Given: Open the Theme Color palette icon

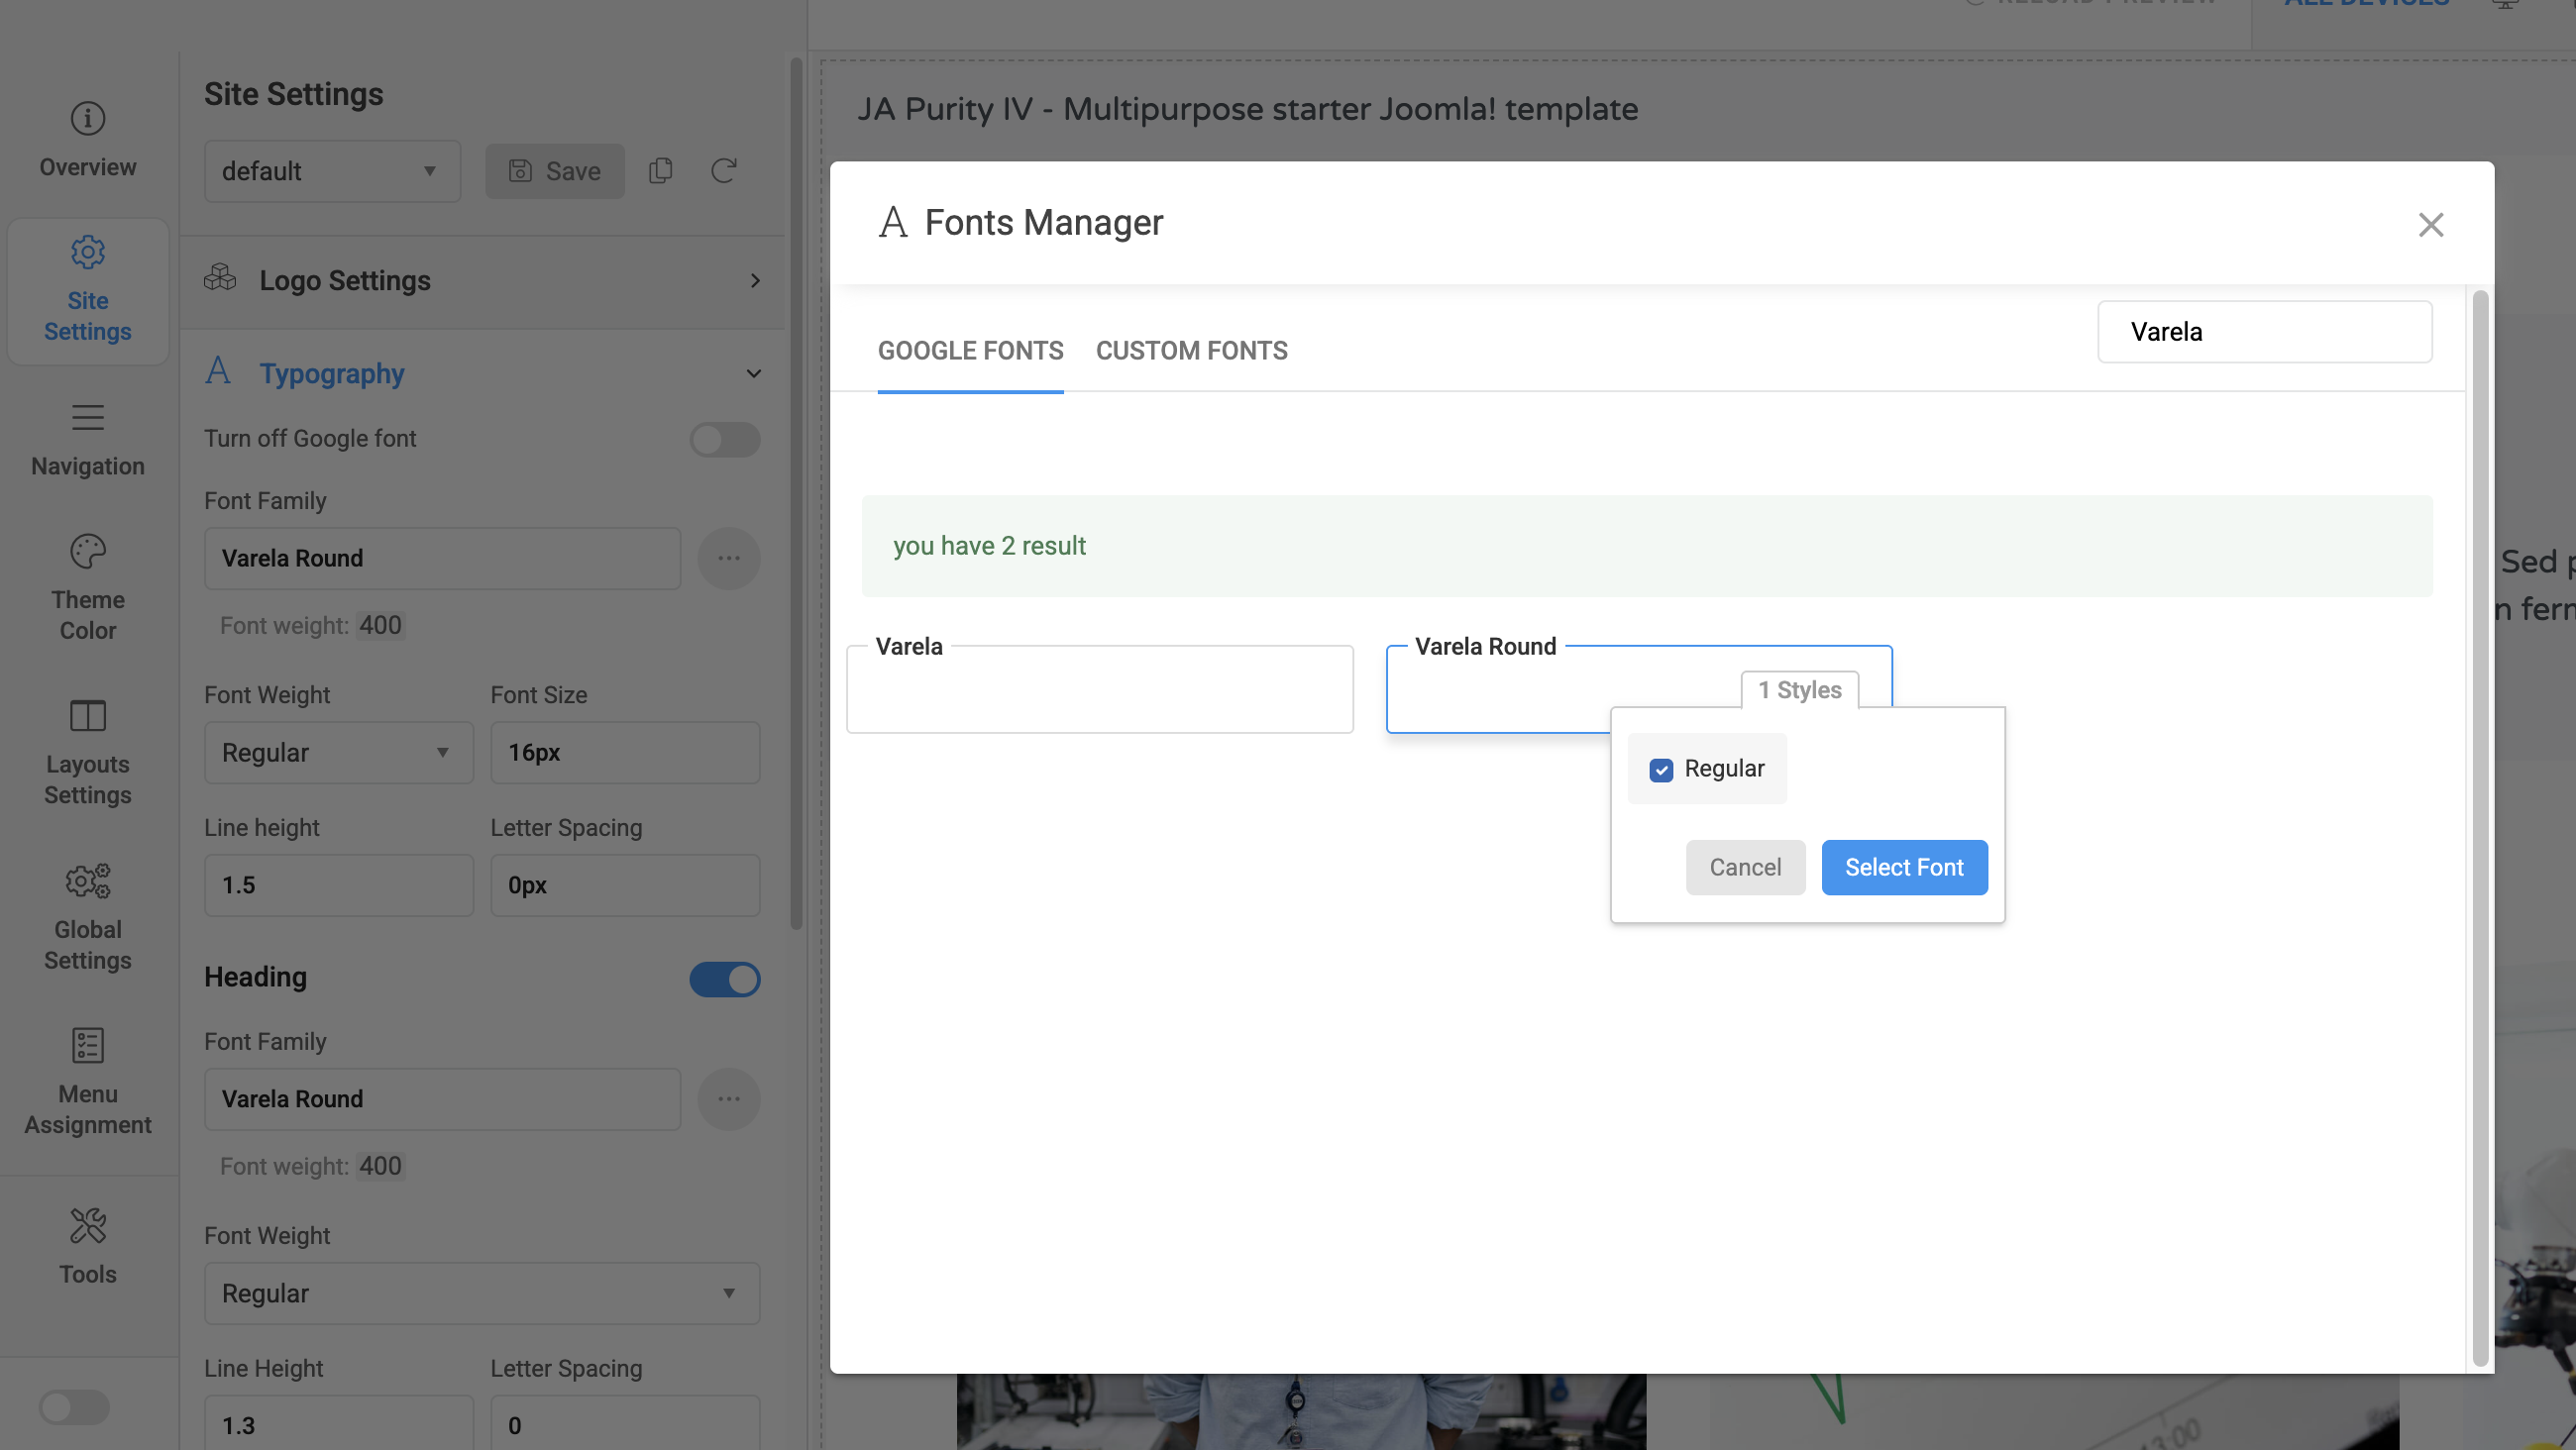Looking at the screenshot, I should pyautogui.click(x=88, y=551).
